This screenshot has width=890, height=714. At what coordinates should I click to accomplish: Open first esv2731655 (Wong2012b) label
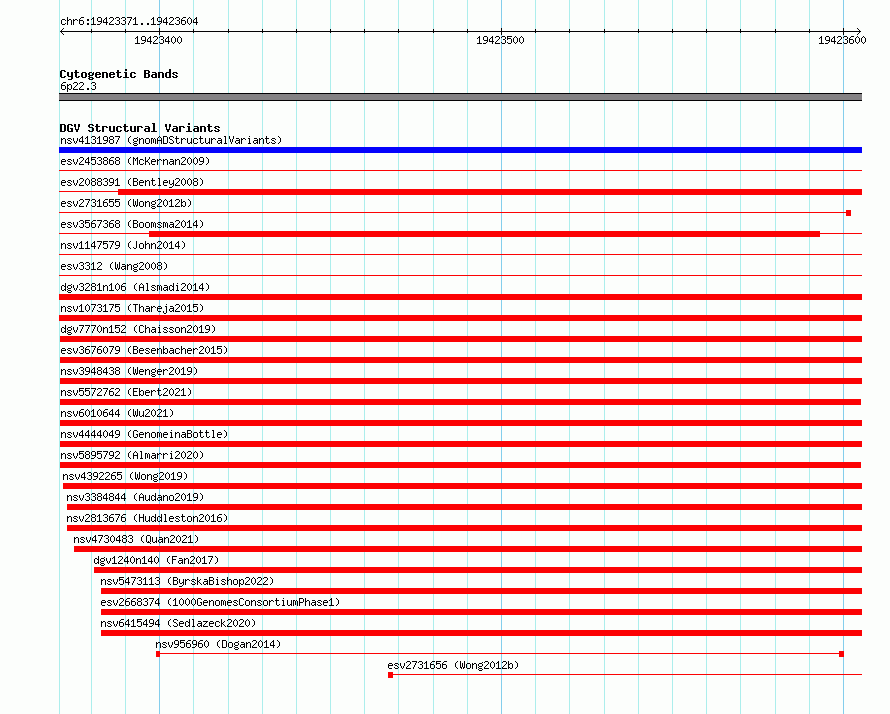click(x=126, y=203)
